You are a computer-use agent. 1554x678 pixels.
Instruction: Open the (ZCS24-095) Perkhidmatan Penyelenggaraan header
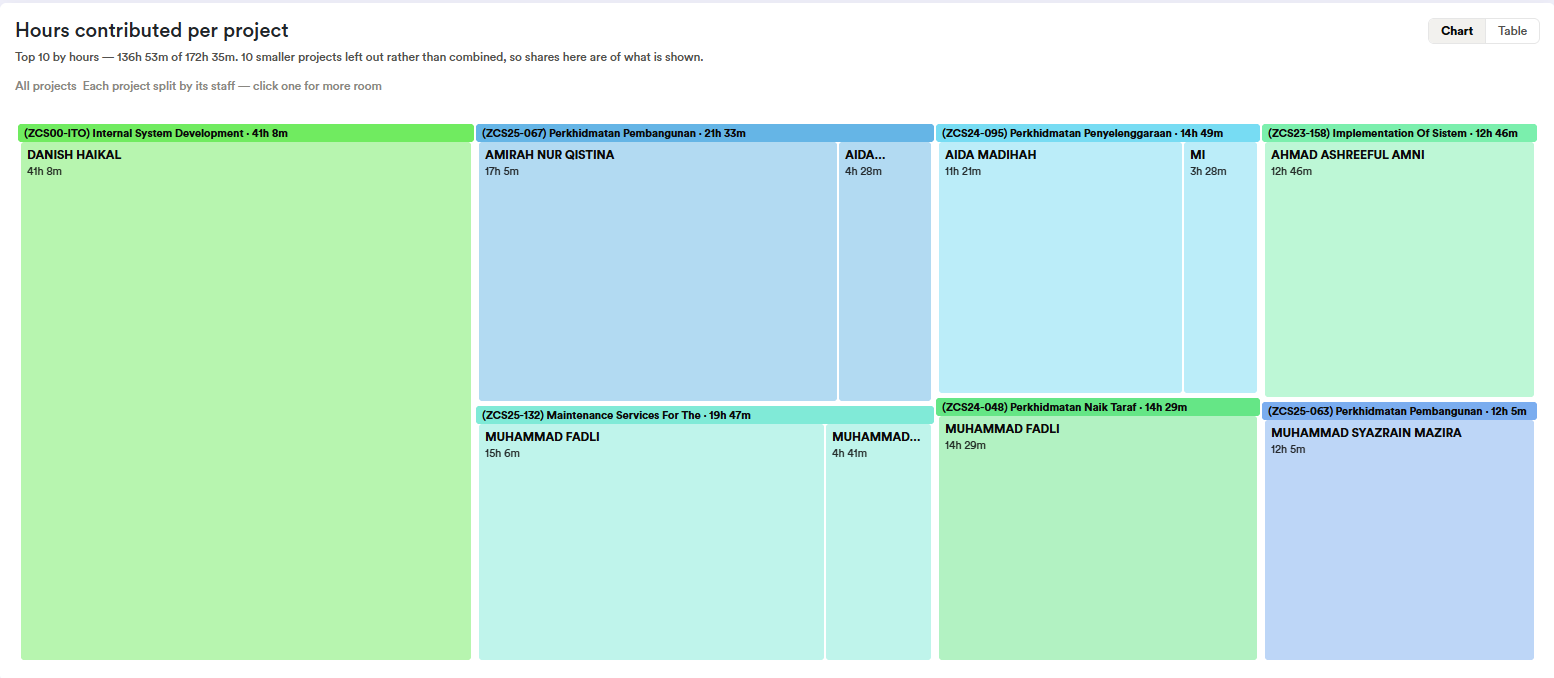1098,133
